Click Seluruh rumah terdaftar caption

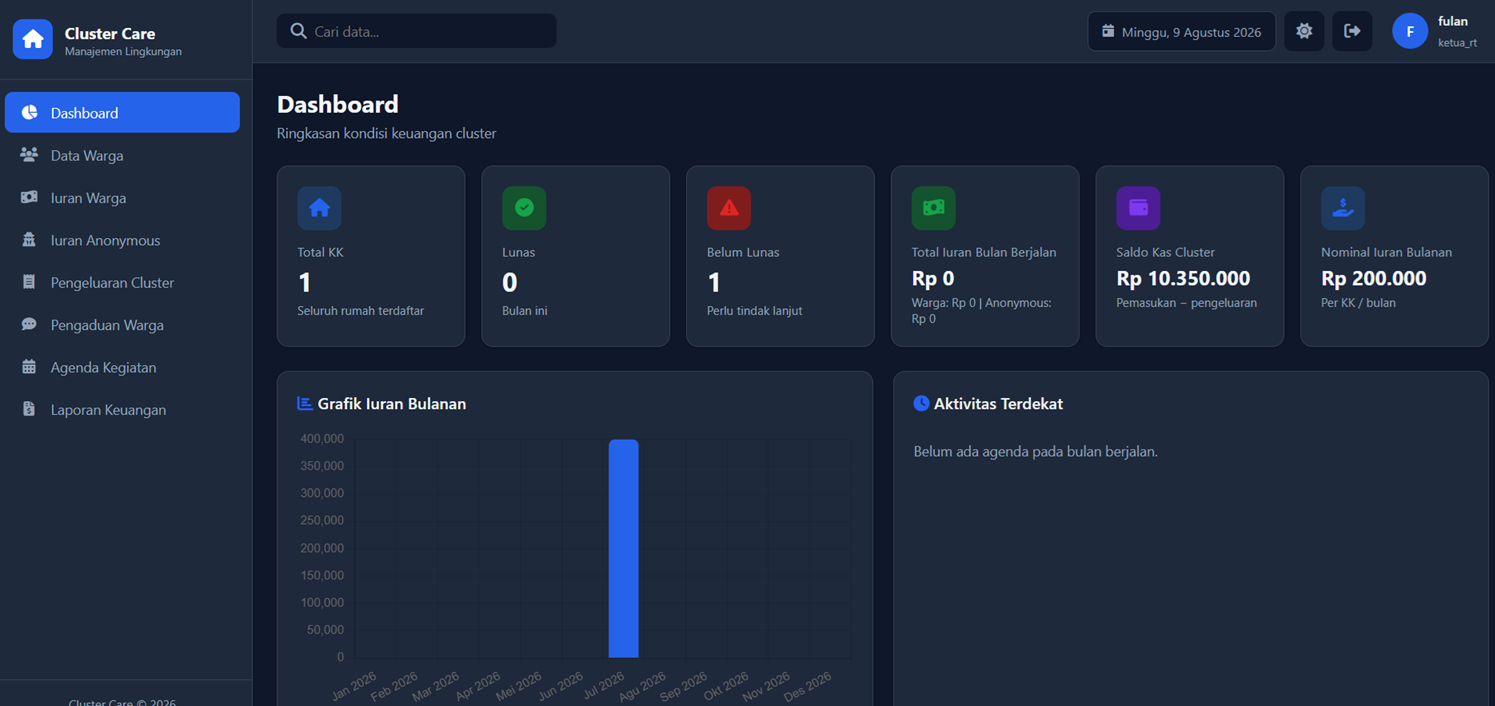[x=361, y=311]
